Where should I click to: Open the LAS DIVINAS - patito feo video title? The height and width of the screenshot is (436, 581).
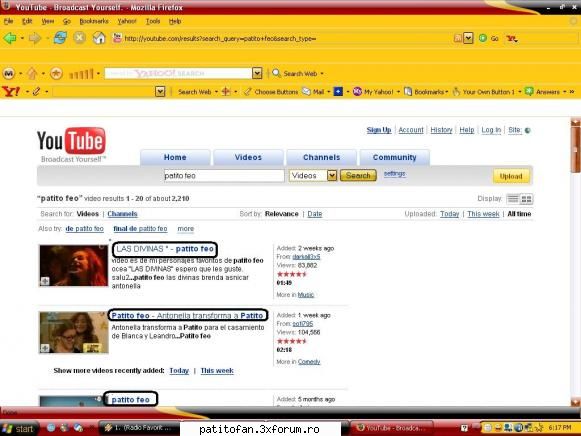pyautogui.click(x=165, y=249)
